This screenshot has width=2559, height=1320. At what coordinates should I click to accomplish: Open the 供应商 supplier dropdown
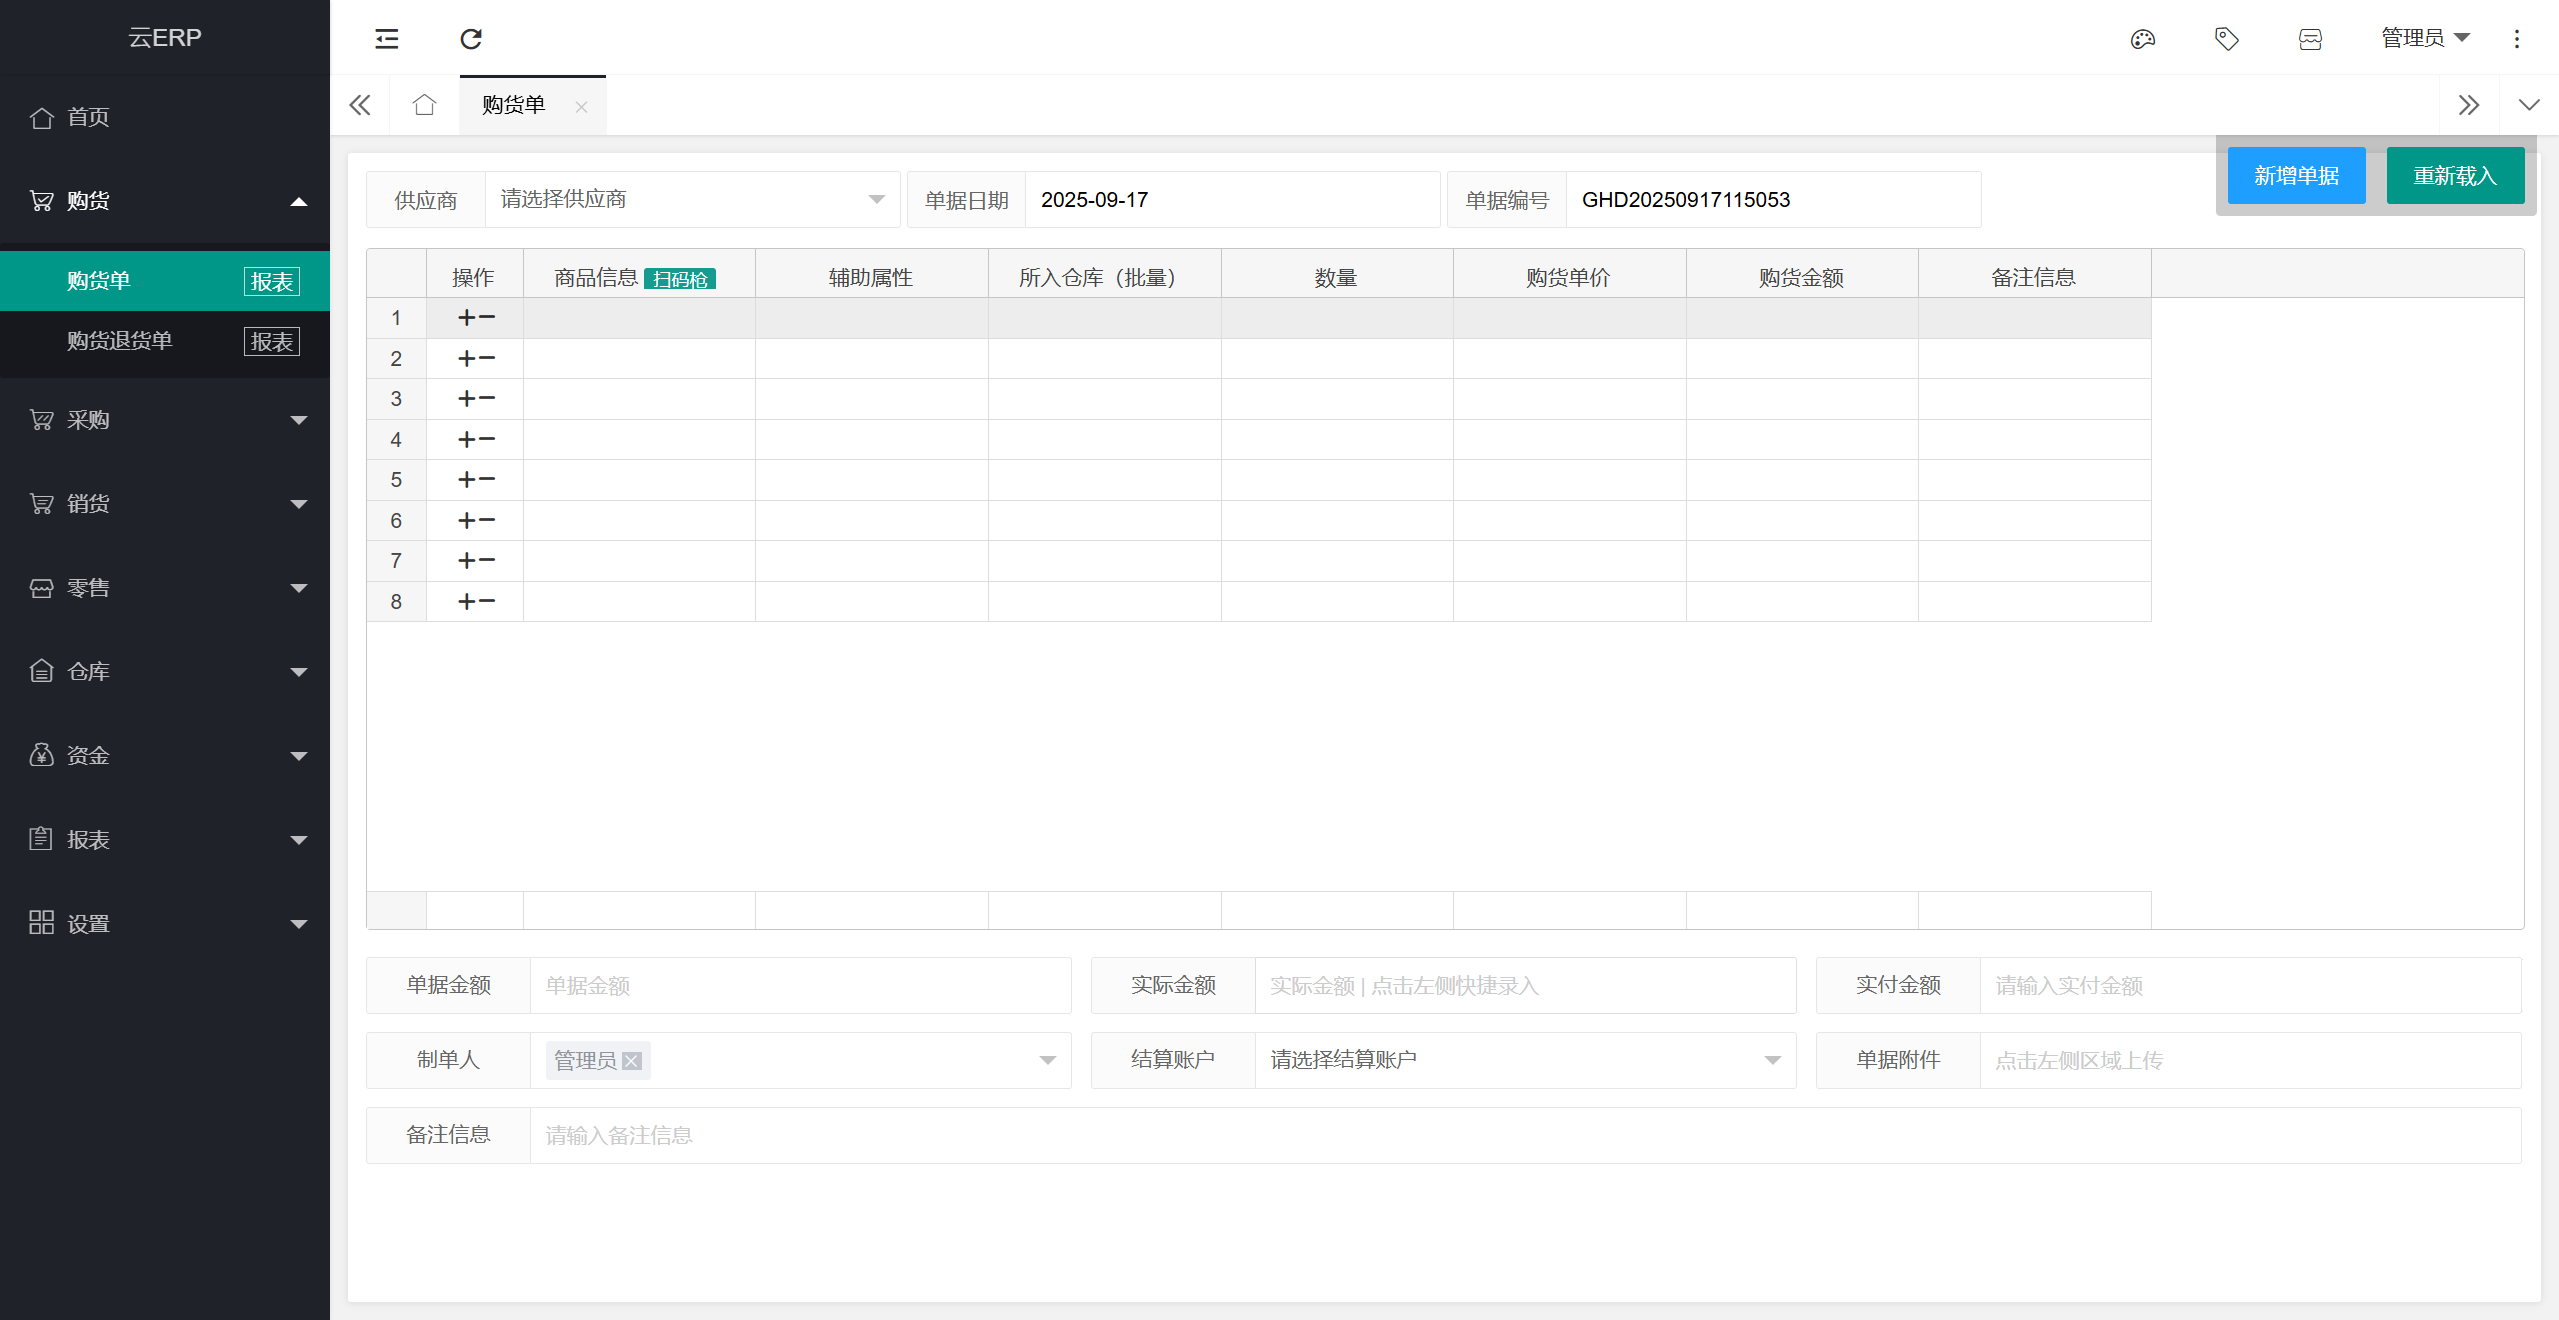[x=690, y=200]
